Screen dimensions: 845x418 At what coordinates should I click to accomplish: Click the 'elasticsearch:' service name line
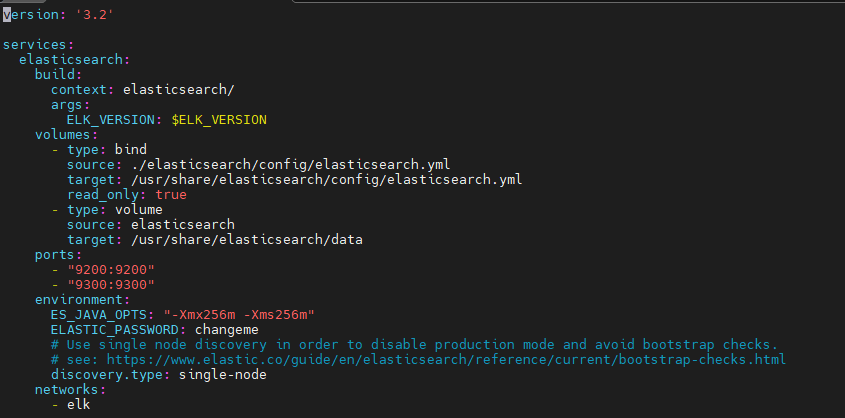coord(74,60)
